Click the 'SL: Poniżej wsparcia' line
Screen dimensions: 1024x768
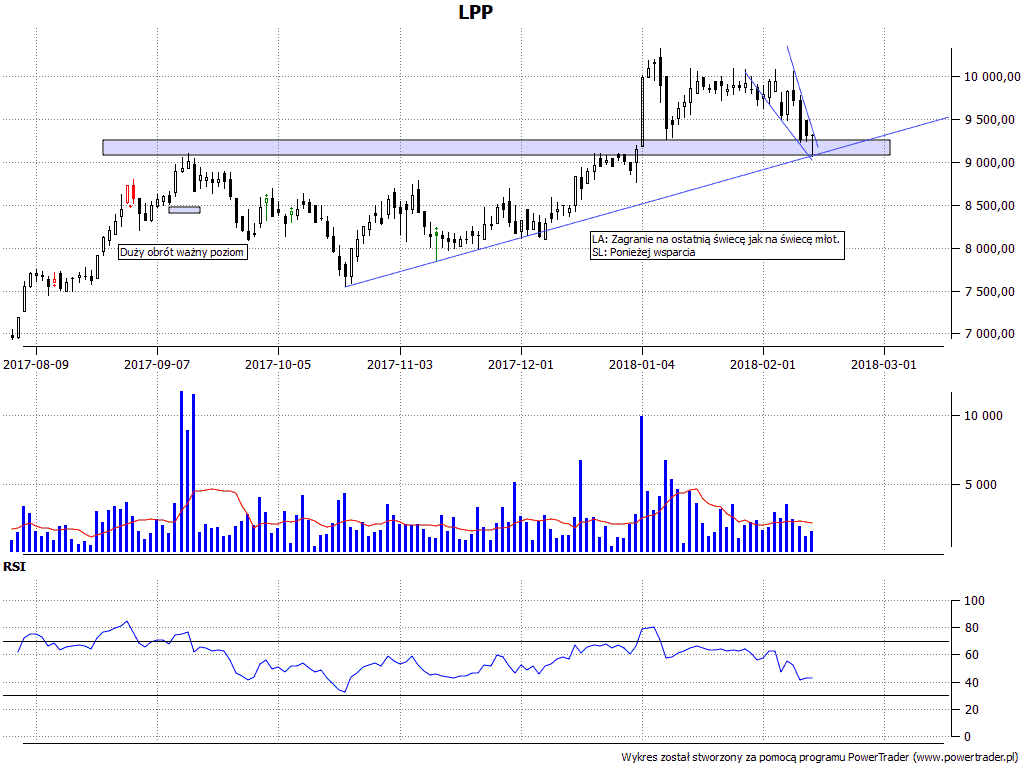(x=644, y=252)
